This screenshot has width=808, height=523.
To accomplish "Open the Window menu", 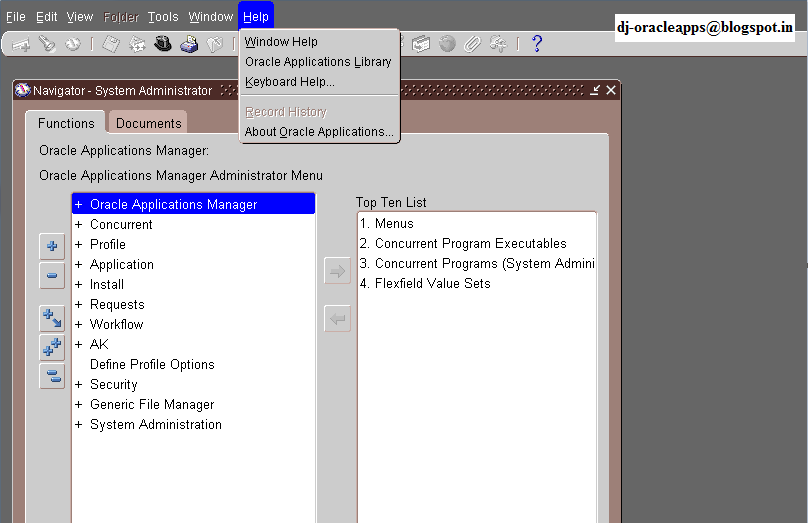I will 210,17.
